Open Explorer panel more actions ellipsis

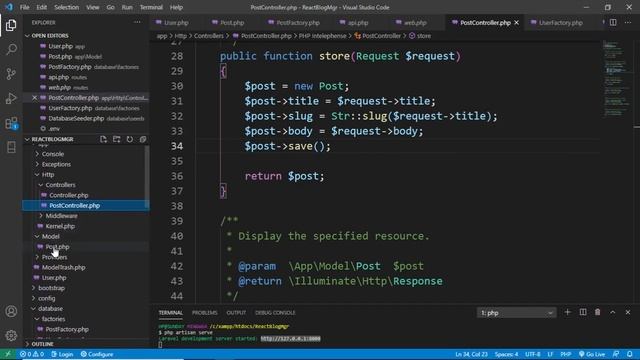[137, 22]
